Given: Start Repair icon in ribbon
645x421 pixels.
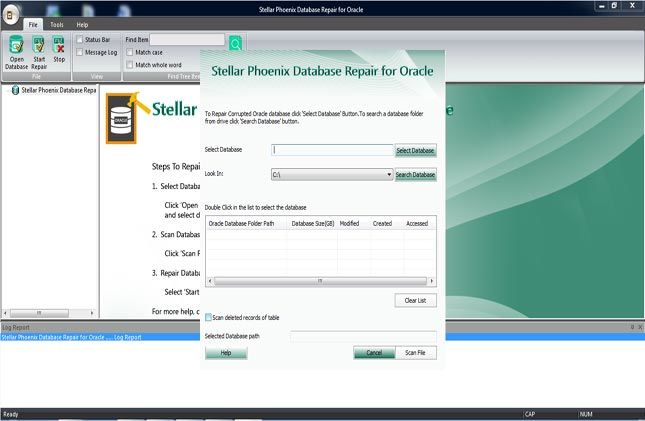Looking at the screenshot, I should click(x=39, y=52).
